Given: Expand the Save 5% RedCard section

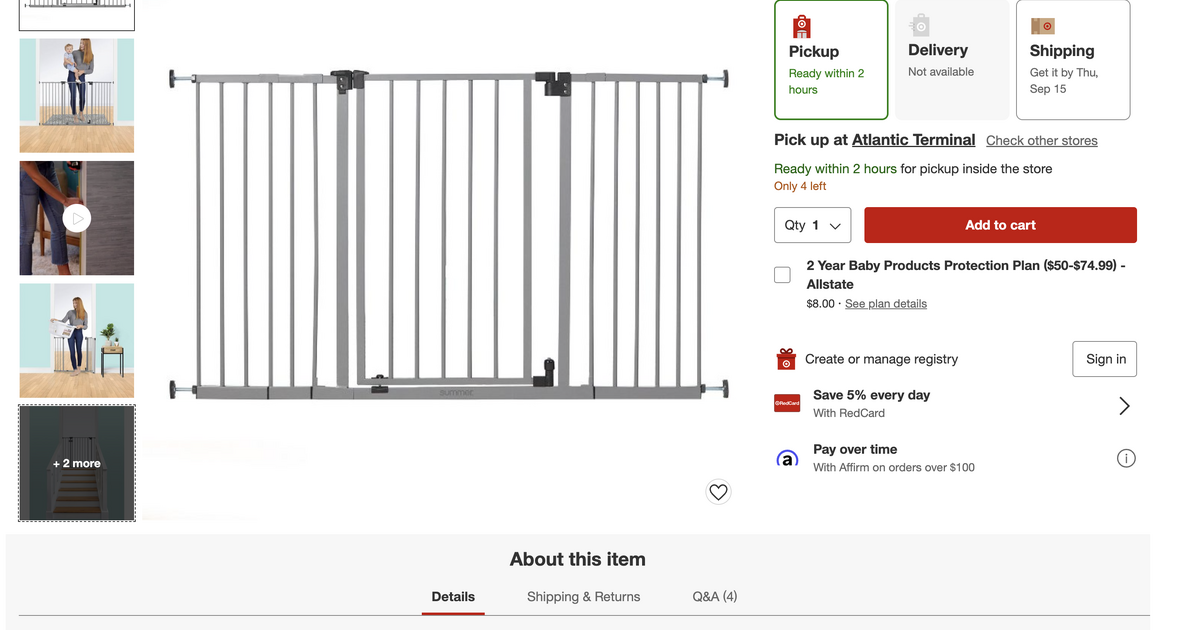Looking at the screenshot, I should point(1124,406).
